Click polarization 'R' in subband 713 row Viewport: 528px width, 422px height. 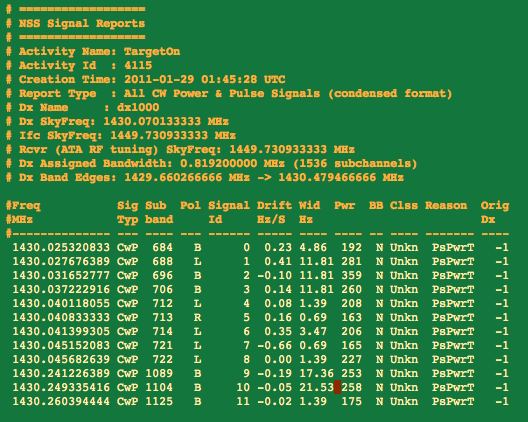(198, 318)
